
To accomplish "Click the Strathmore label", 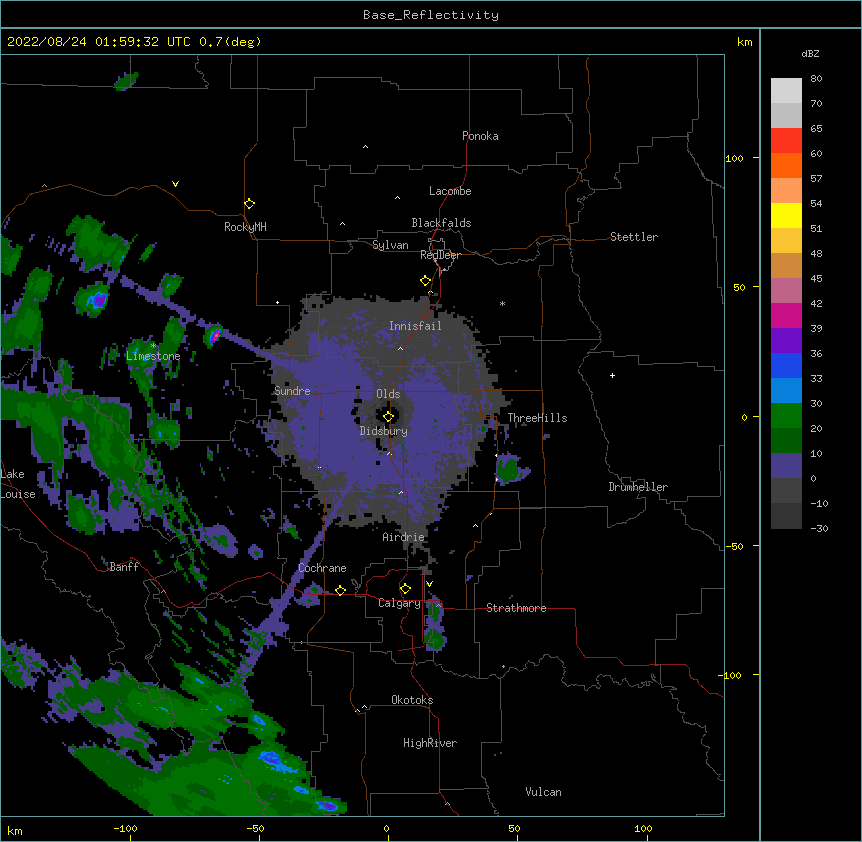I will coord(516,608).
